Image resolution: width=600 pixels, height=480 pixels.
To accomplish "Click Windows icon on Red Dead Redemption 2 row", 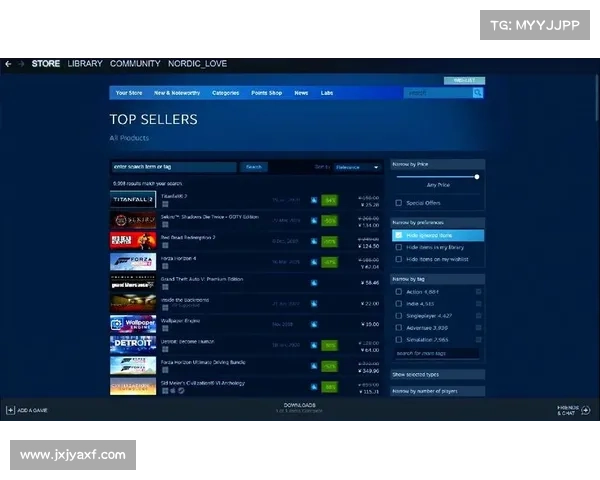I will point(165,245).
